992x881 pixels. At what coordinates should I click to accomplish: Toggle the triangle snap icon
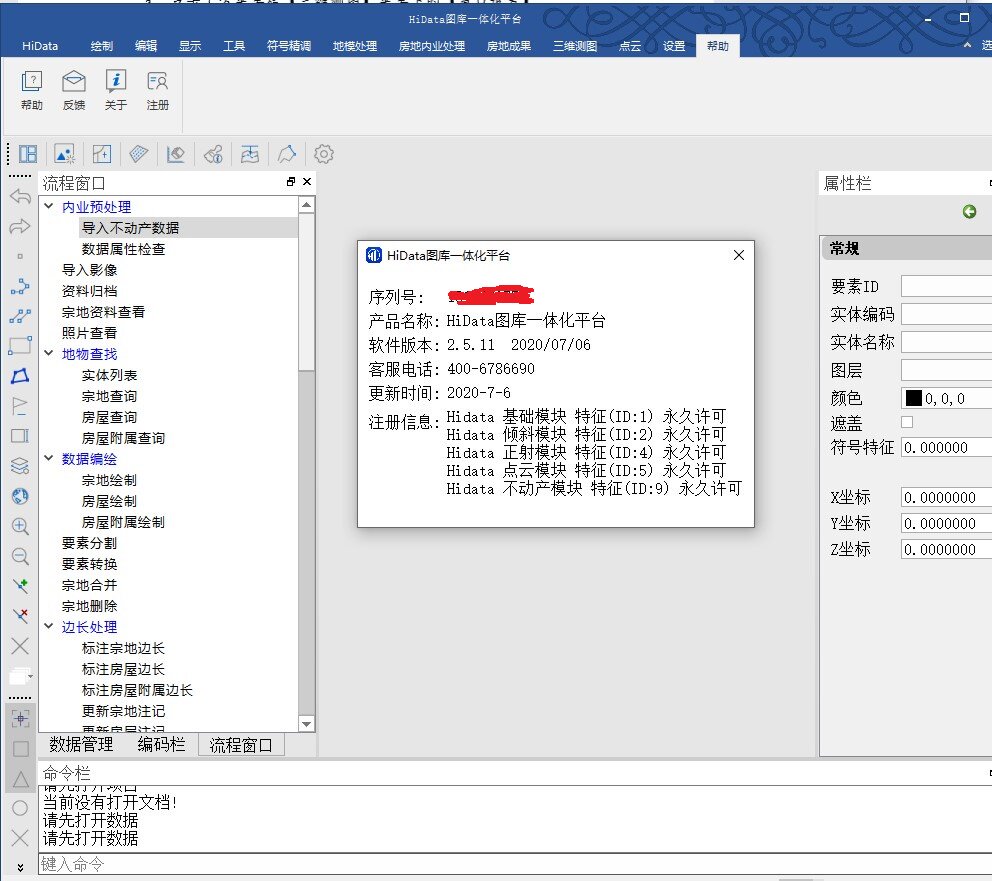point(20,779)
